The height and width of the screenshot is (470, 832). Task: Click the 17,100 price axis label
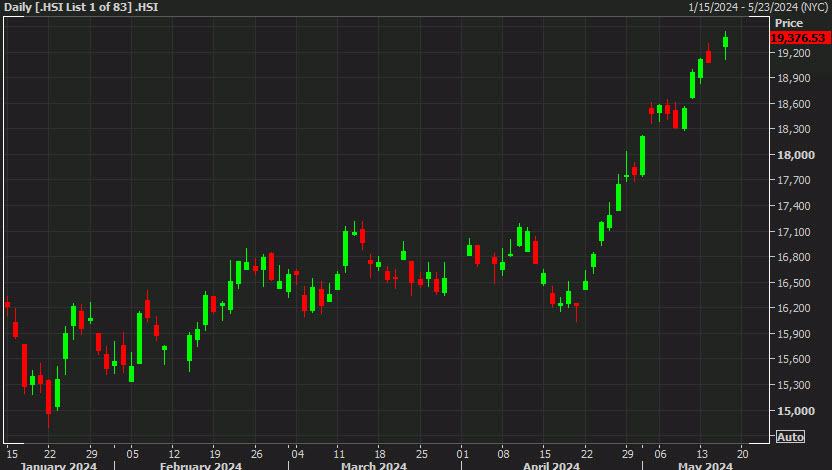click(x=794, y=232)
